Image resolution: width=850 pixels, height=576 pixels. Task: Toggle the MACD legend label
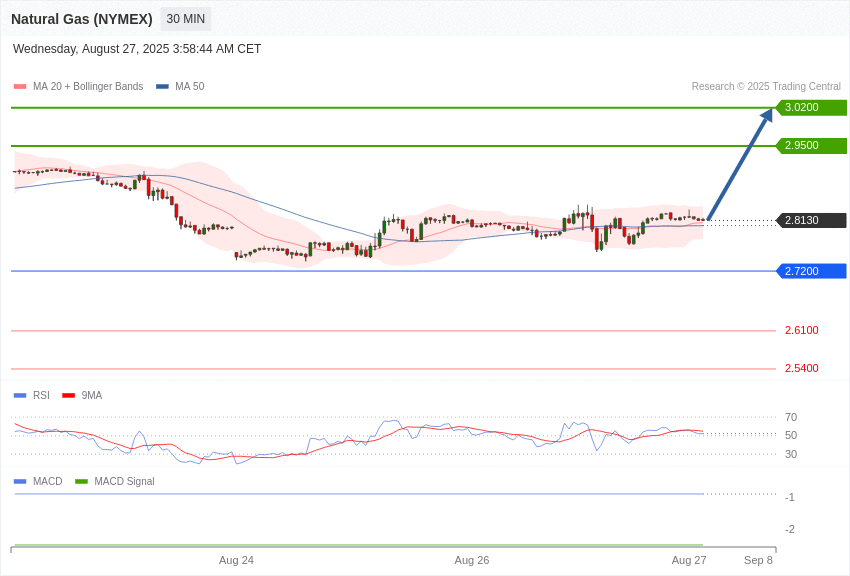click(48, 481)
